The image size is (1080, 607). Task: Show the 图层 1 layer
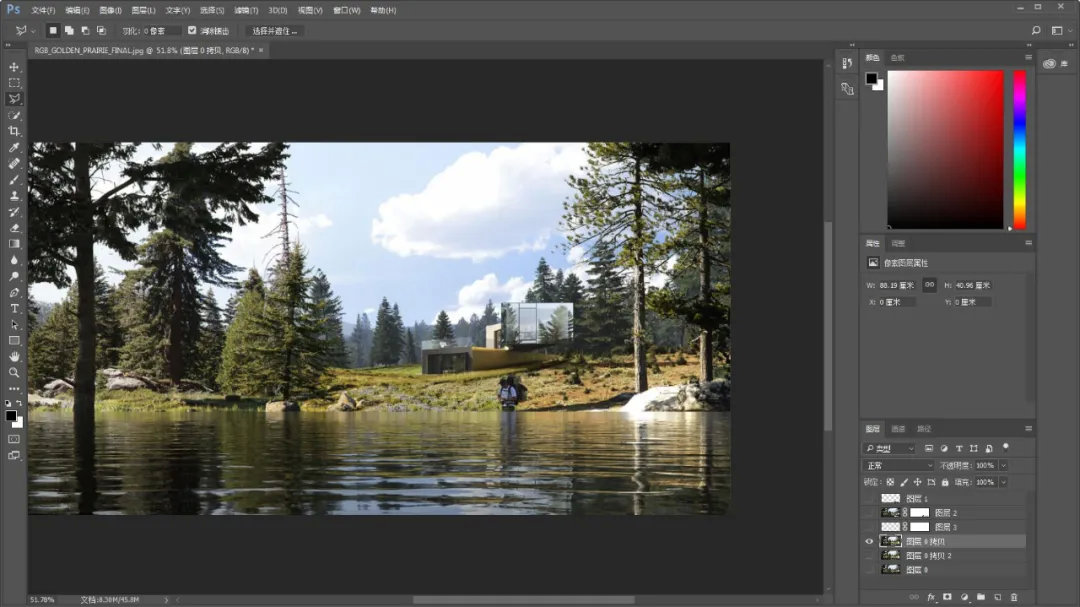click(x=868, y=498)
